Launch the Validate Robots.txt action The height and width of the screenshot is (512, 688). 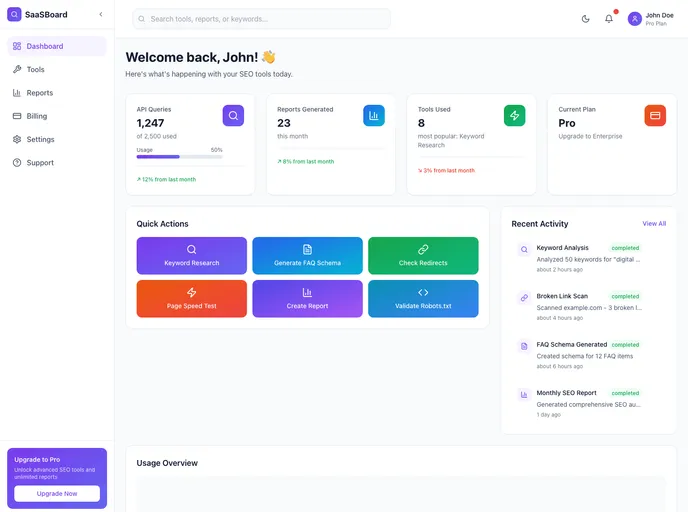[423, 299]
